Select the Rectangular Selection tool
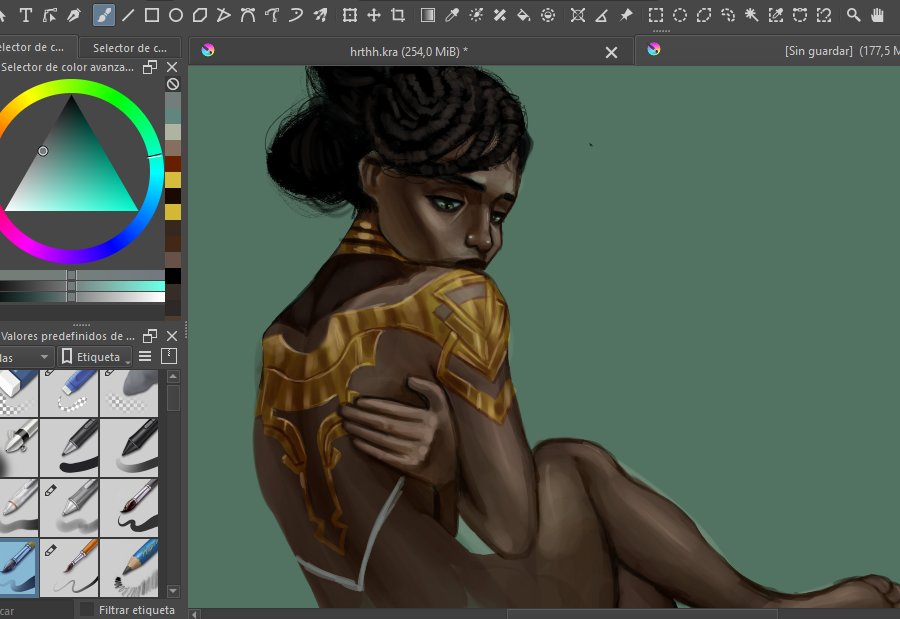This screenshot has height=619, width=900. (x=655, y=15)
